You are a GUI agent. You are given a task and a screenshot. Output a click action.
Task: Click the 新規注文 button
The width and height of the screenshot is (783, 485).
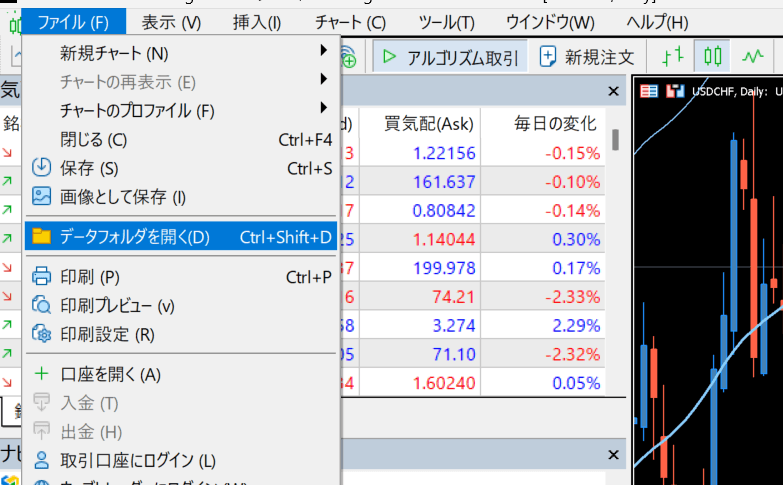587,57
